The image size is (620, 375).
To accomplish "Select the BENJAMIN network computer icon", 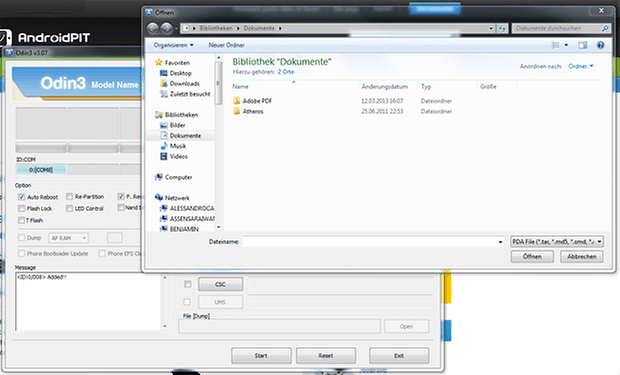I will [164, 229].
